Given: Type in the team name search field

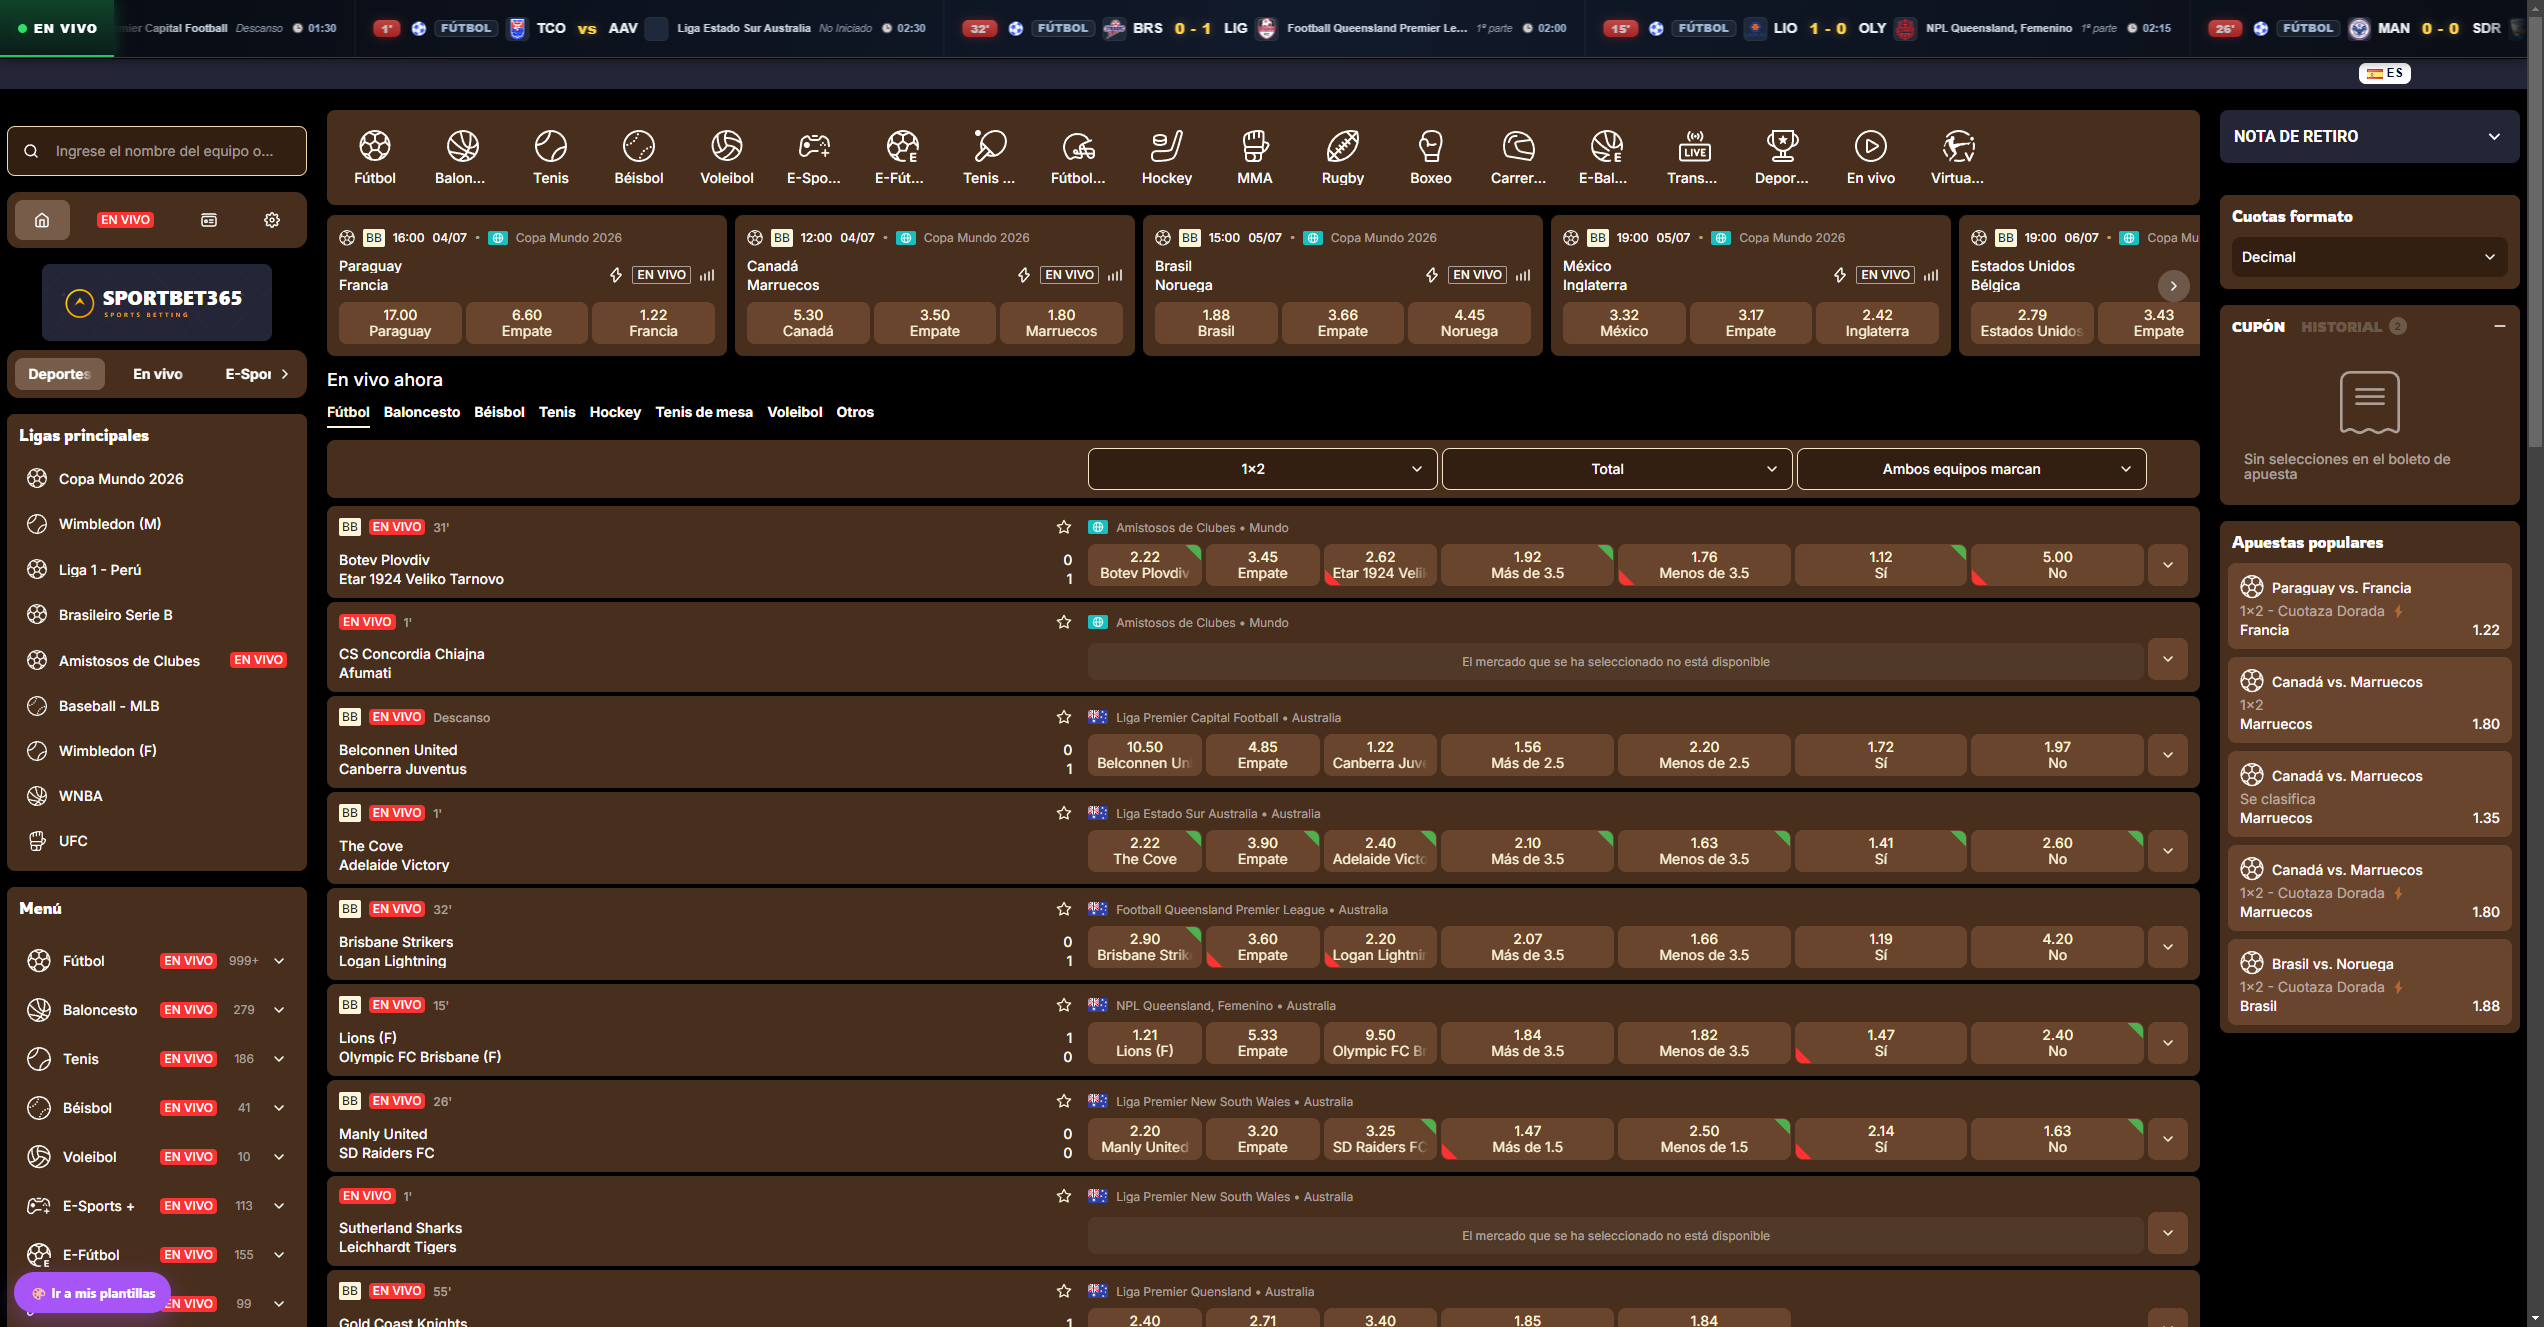Looking at the screenshot, I should coord(157,151).
